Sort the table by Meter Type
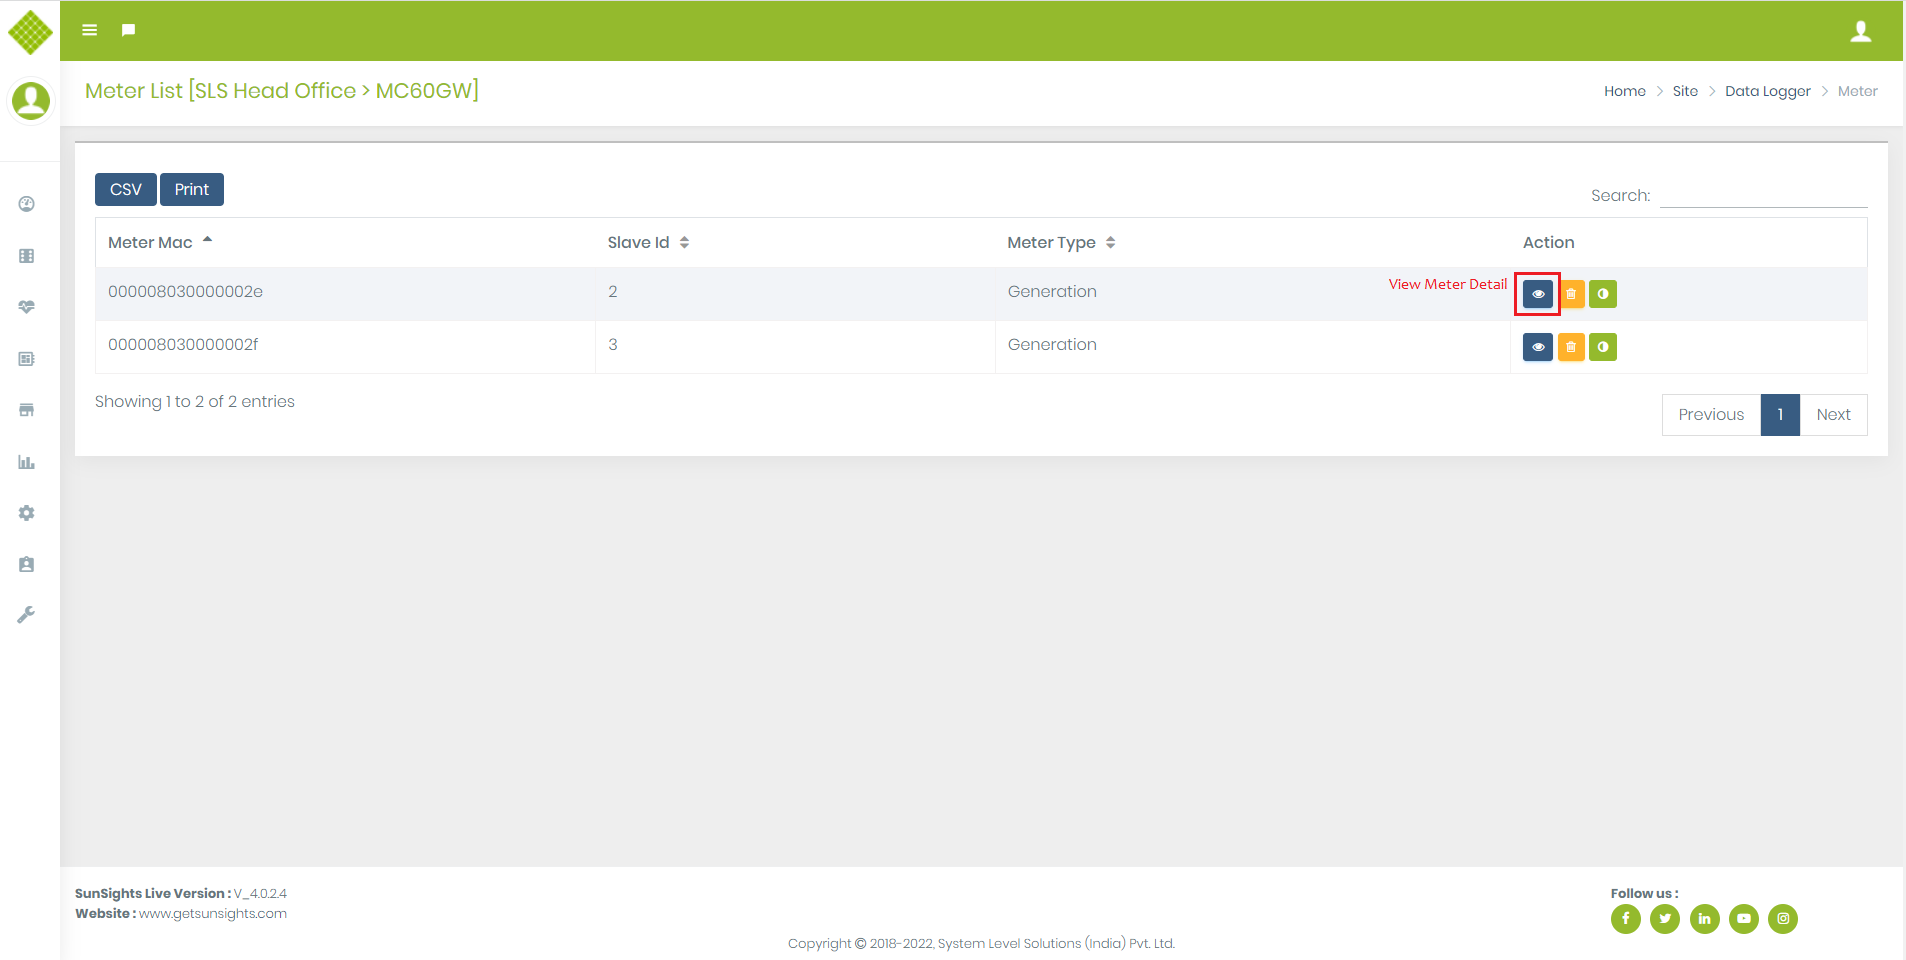Image resolution: width=1906 pixels, height=960 pixels. (x=1051, y=242)
